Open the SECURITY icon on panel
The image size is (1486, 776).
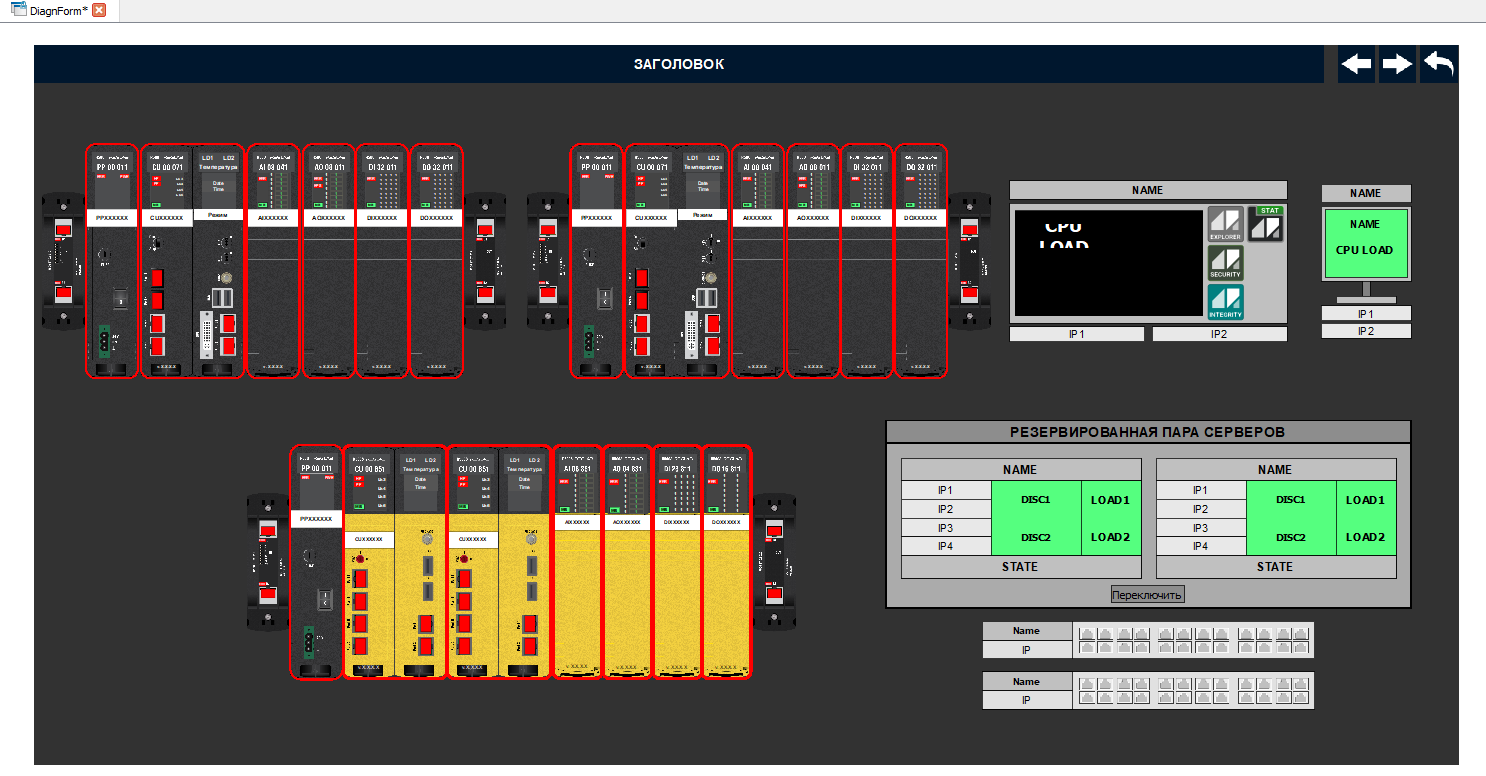click(x=1225, y=263)
